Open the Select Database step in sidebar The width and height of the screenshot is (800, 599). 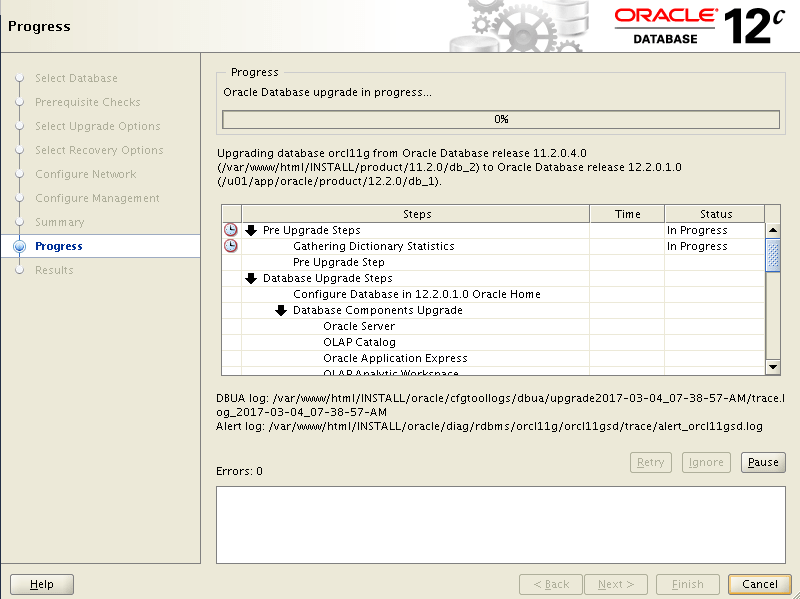[76, 78]
